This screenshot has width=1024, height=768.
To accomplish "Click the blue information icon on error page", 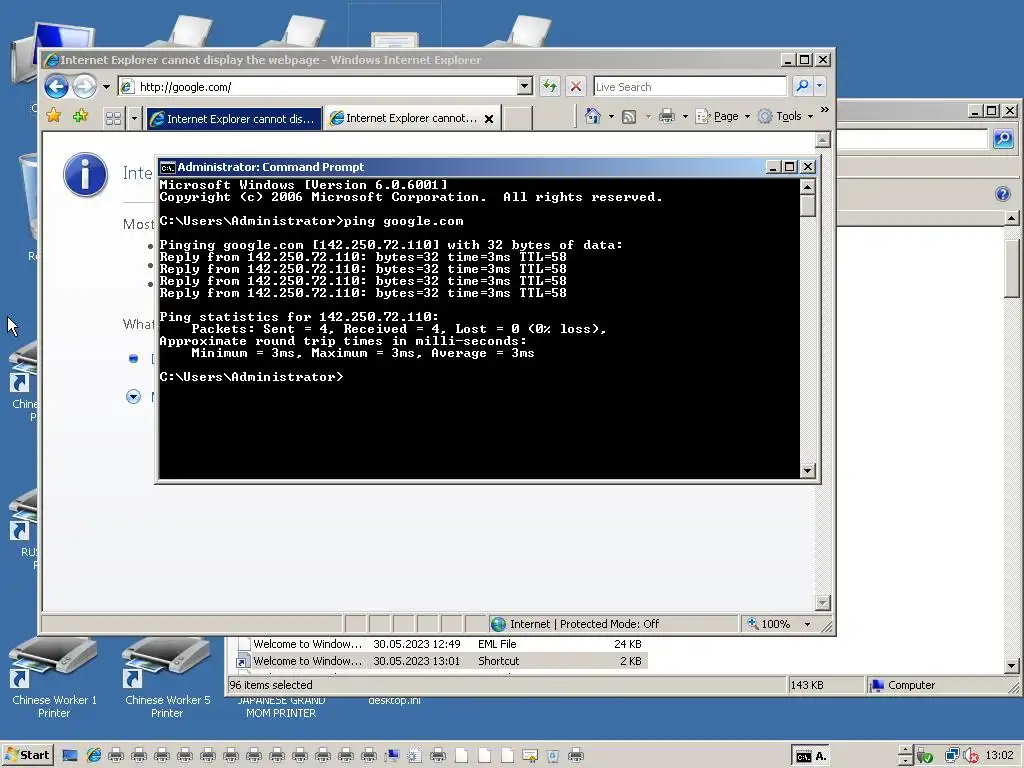I will click(x=86, y=174).
